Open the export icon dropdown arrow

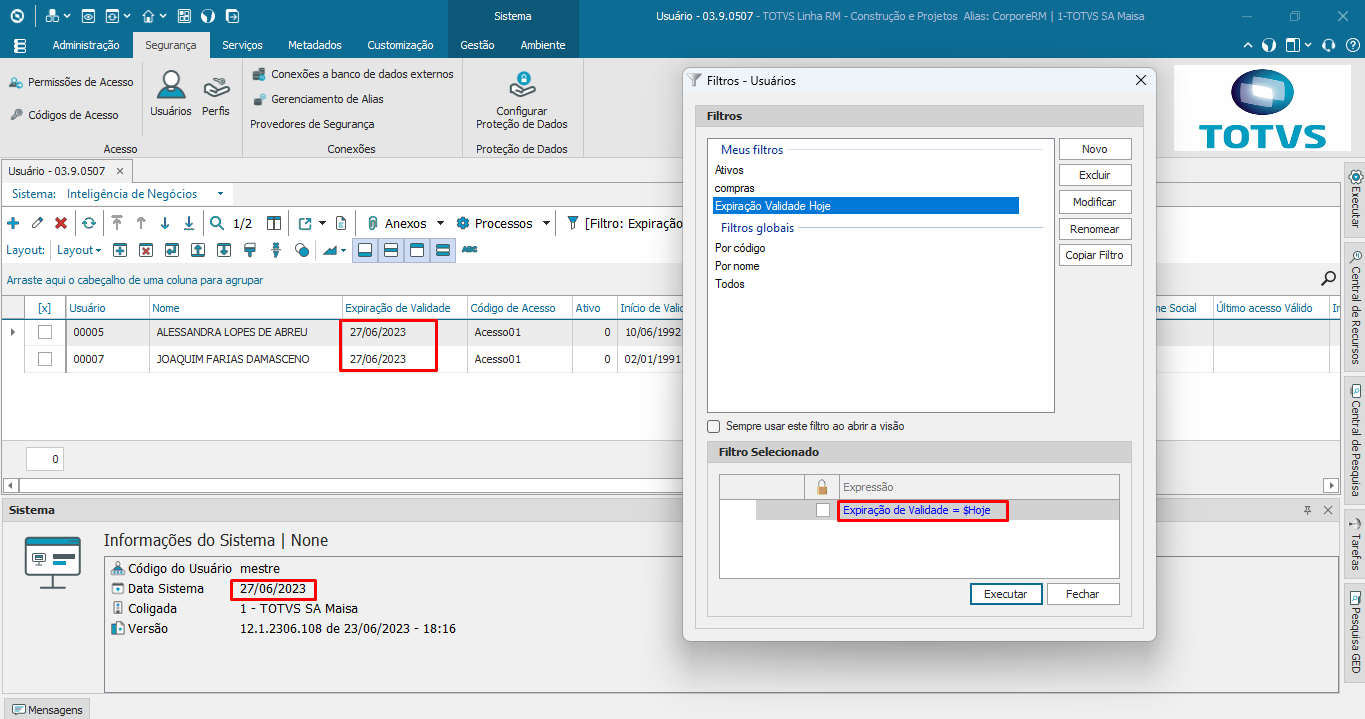(x=322, y=223)
